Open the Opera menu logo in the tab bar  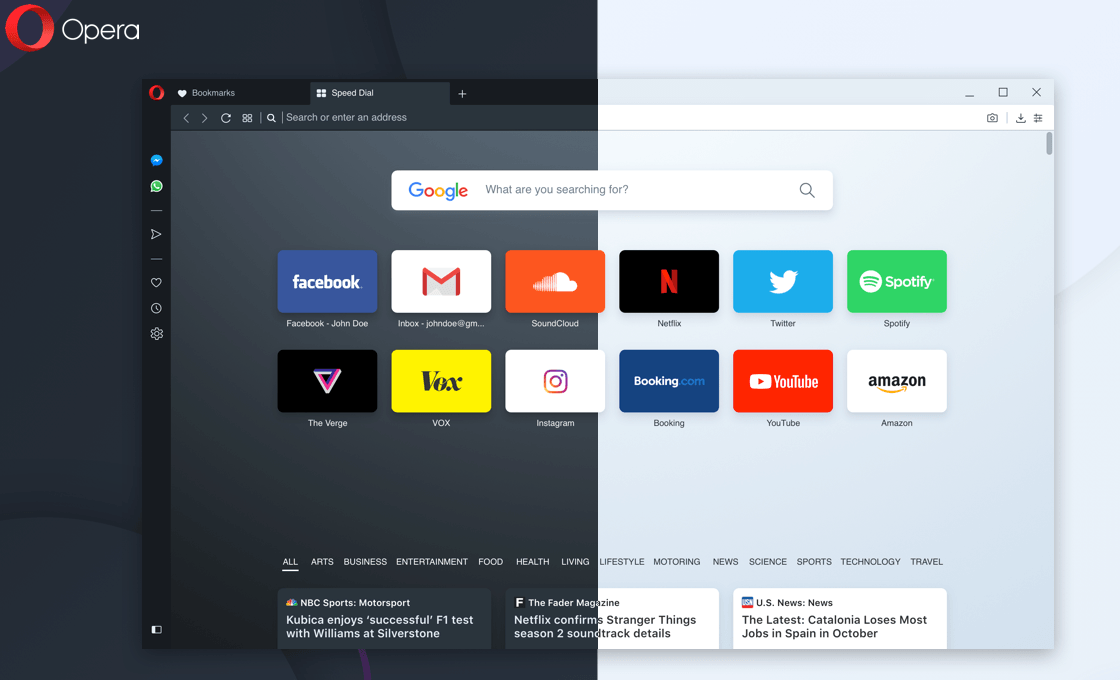(156, 93)
